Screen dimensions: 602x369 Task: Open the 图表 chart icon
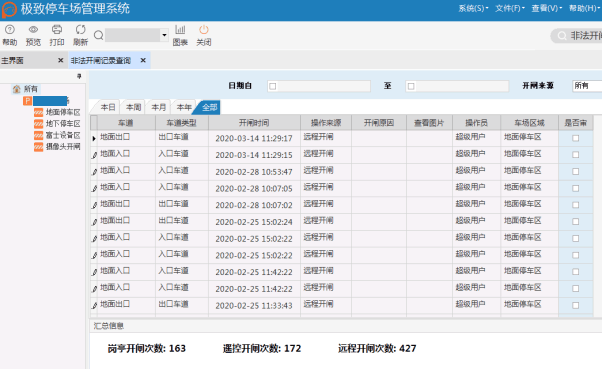pos(180,30)
